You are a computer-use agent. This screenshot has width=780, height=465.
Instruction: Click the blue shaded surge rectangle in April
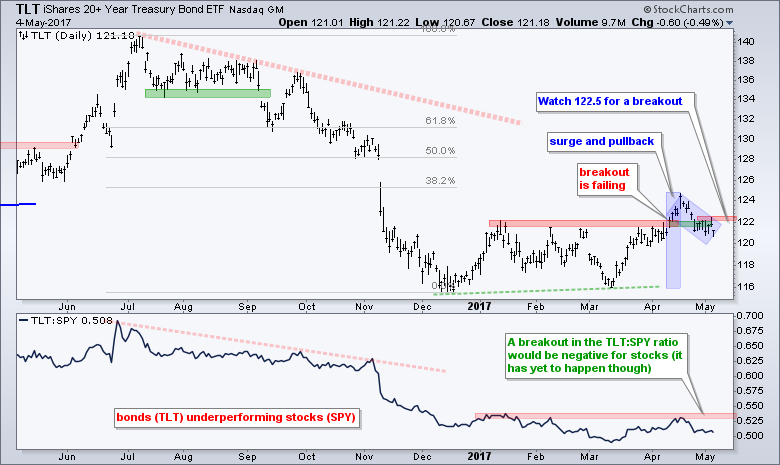click(673, 240)
